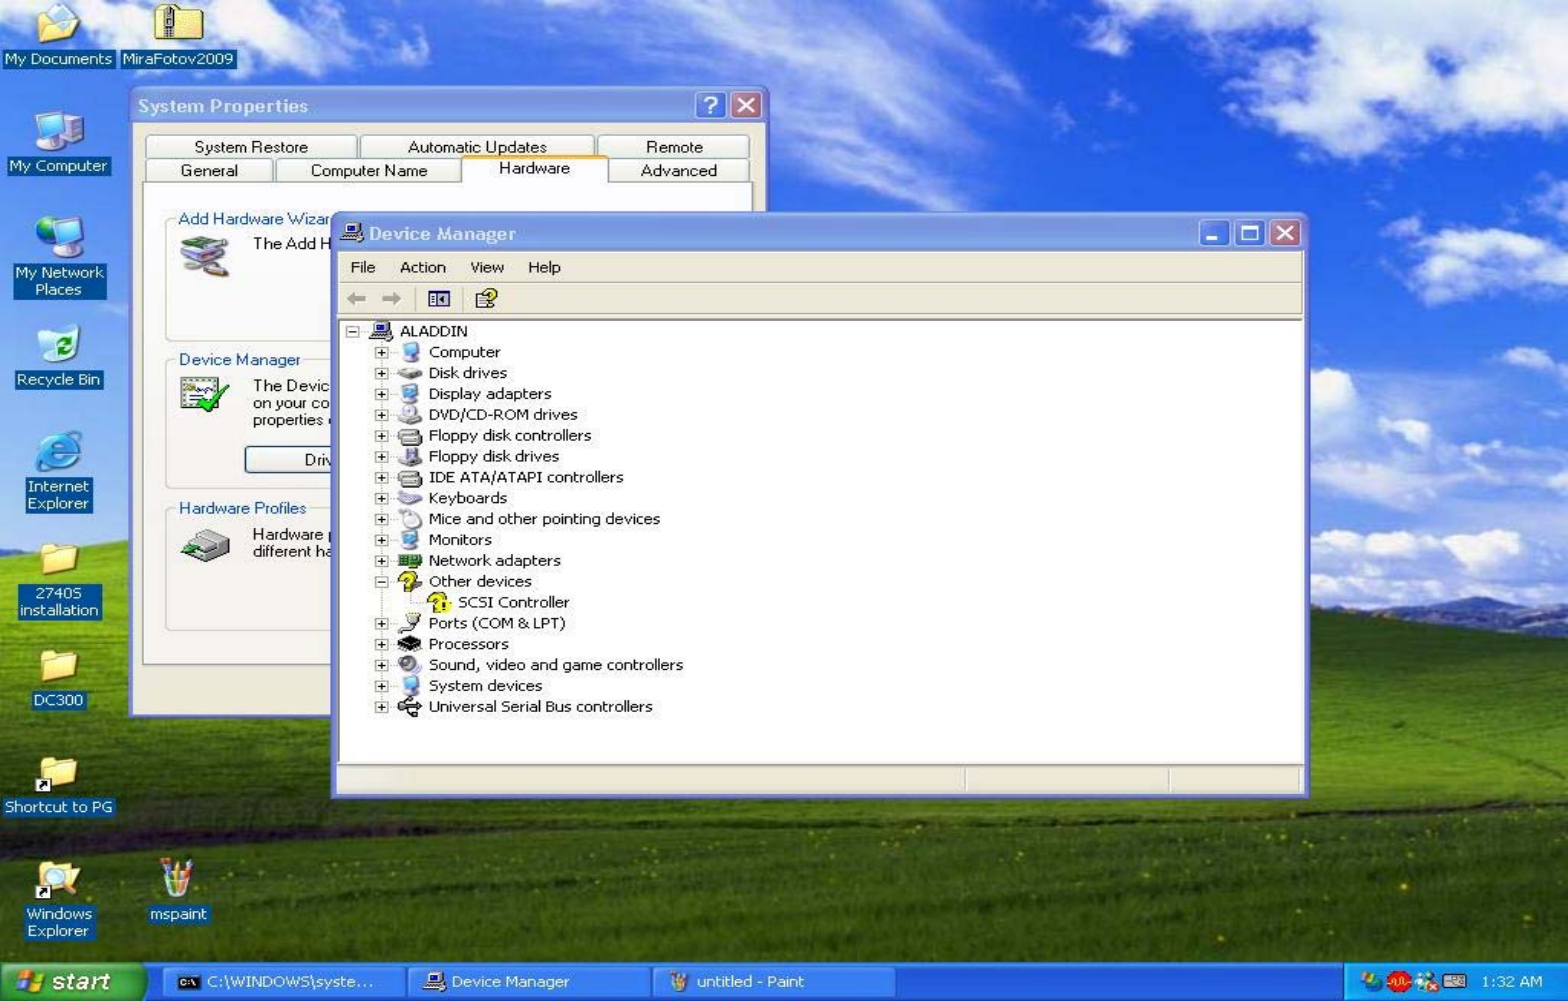Open the MiraFotov2009 zip archive icon

click(177, 36)
